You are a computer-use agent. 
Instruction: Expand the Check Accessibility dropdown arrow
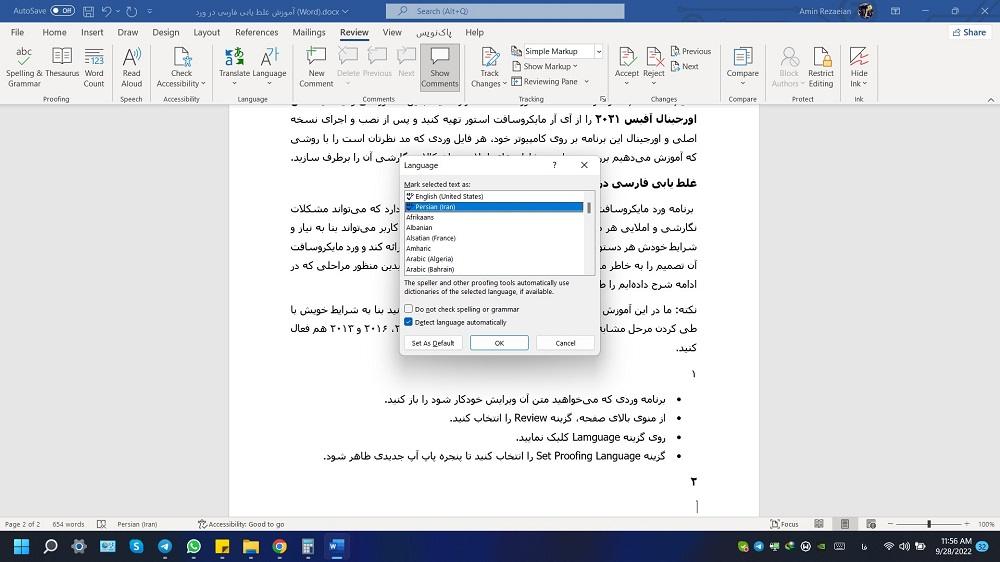tap(203, 84)
